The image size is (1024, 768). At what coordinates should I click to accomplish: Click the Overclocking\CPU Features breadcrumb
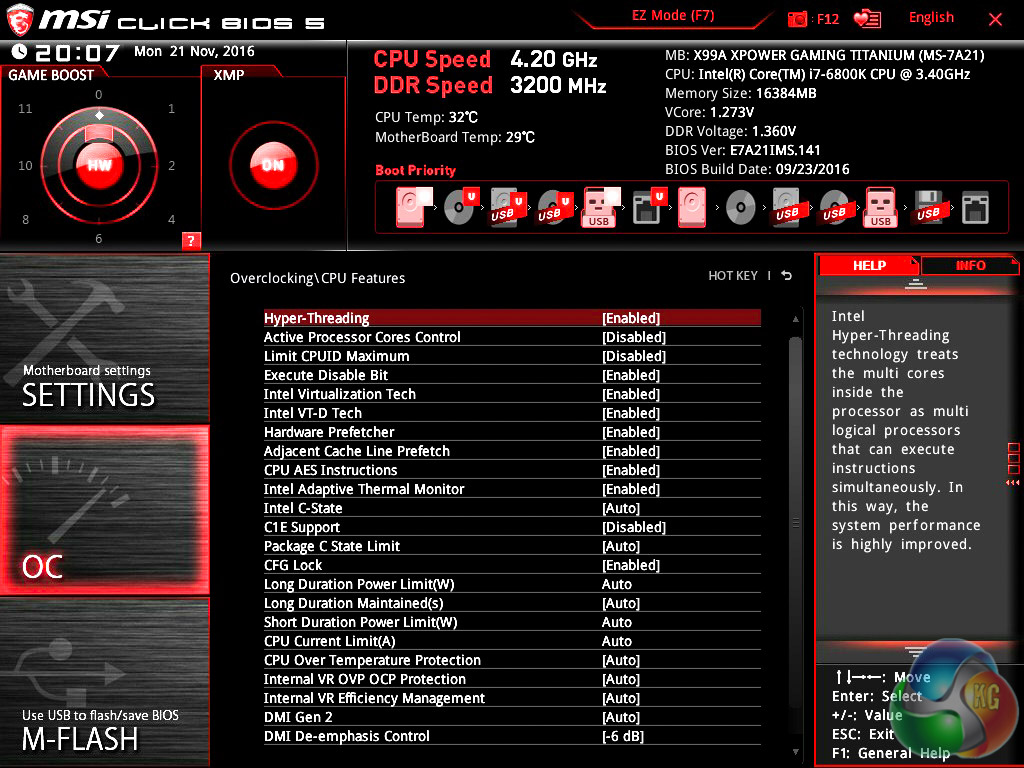(x=317, y=278)
